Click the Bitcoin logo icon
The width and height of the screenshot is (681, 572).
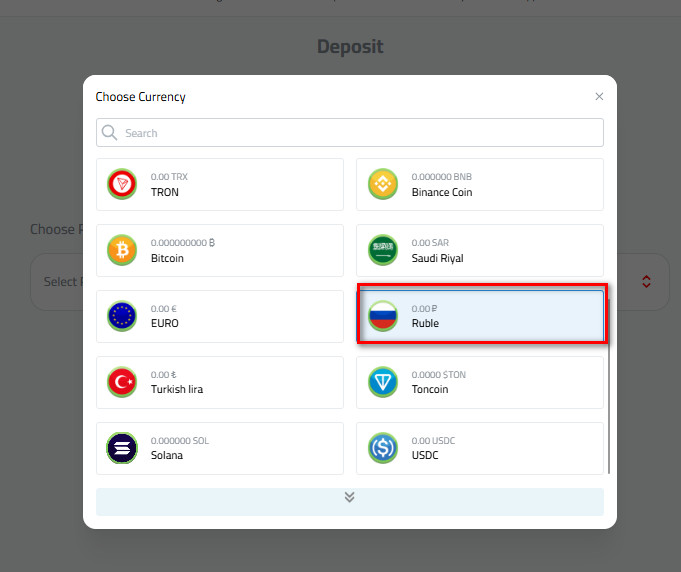click(122, 250)
